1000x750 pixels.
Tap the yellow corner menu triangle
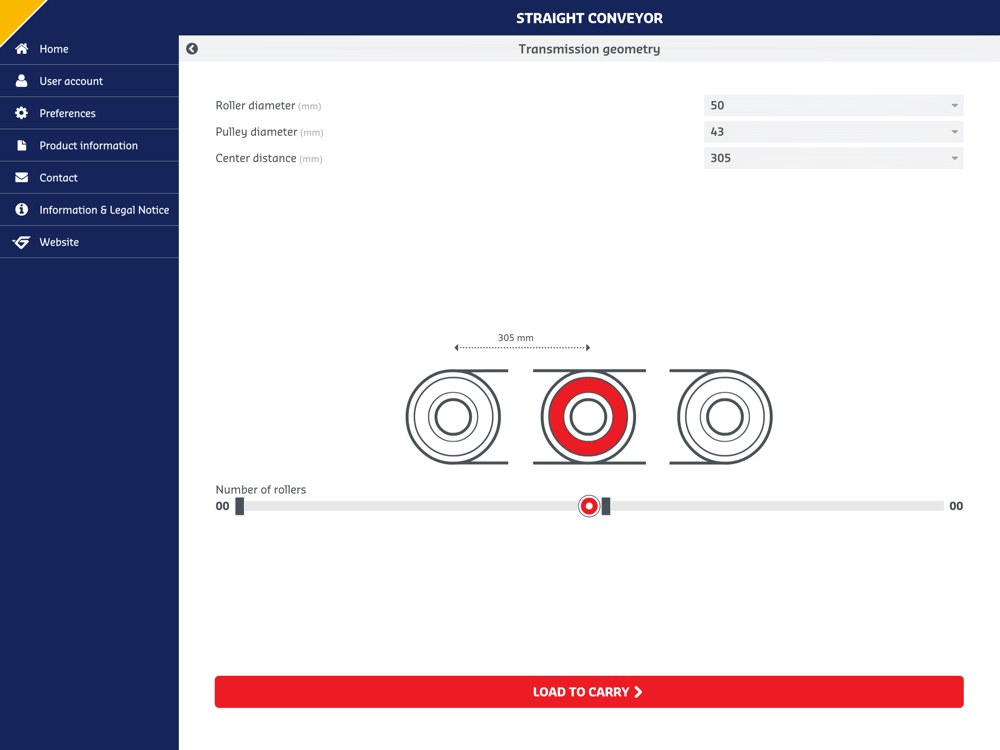[x=16, y=16]
